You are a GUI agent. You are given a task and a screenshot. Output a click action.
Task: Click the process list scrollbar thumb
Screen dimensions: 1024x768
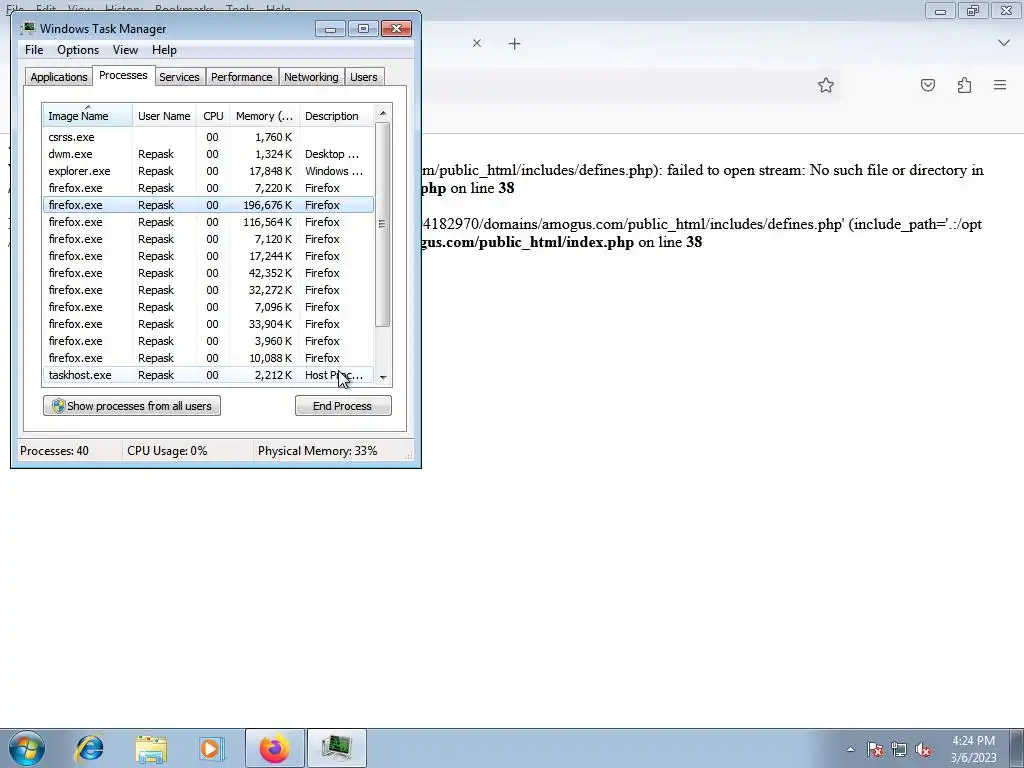click(383, 224)
